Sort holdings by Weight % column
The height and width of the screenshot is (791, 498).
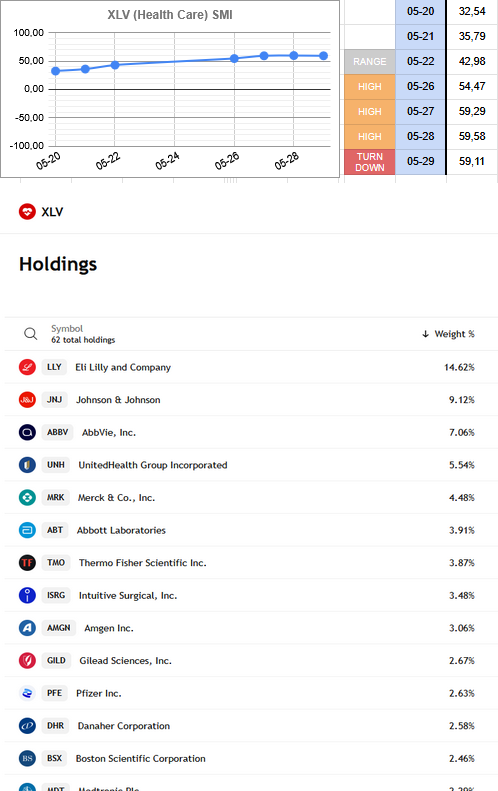449,334
